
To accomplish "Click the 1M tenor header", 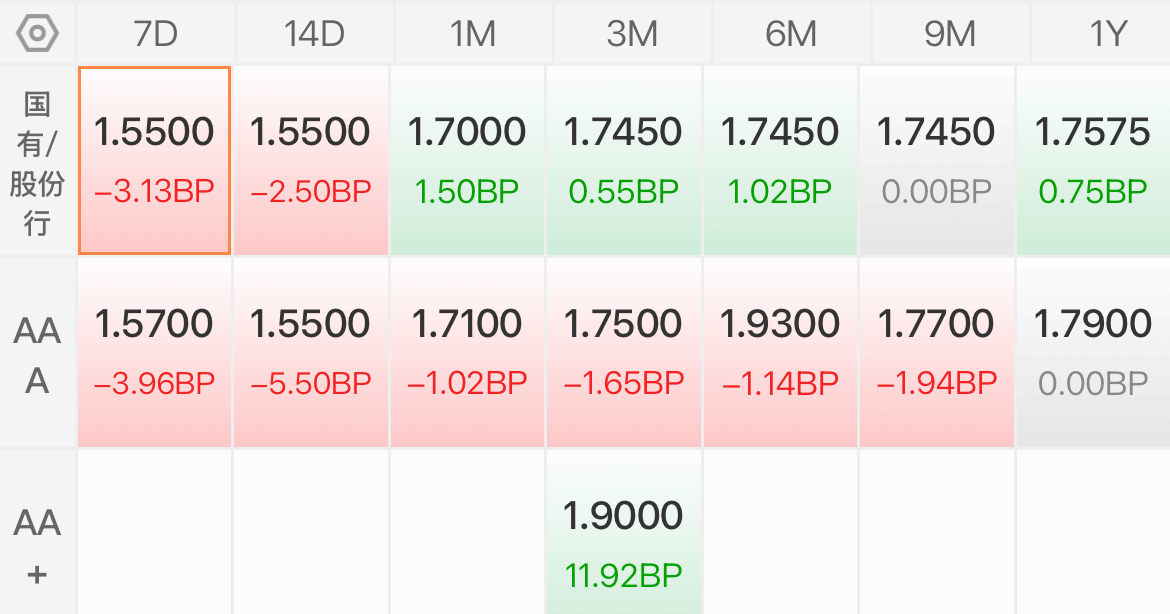I will [x=472, y=34].
